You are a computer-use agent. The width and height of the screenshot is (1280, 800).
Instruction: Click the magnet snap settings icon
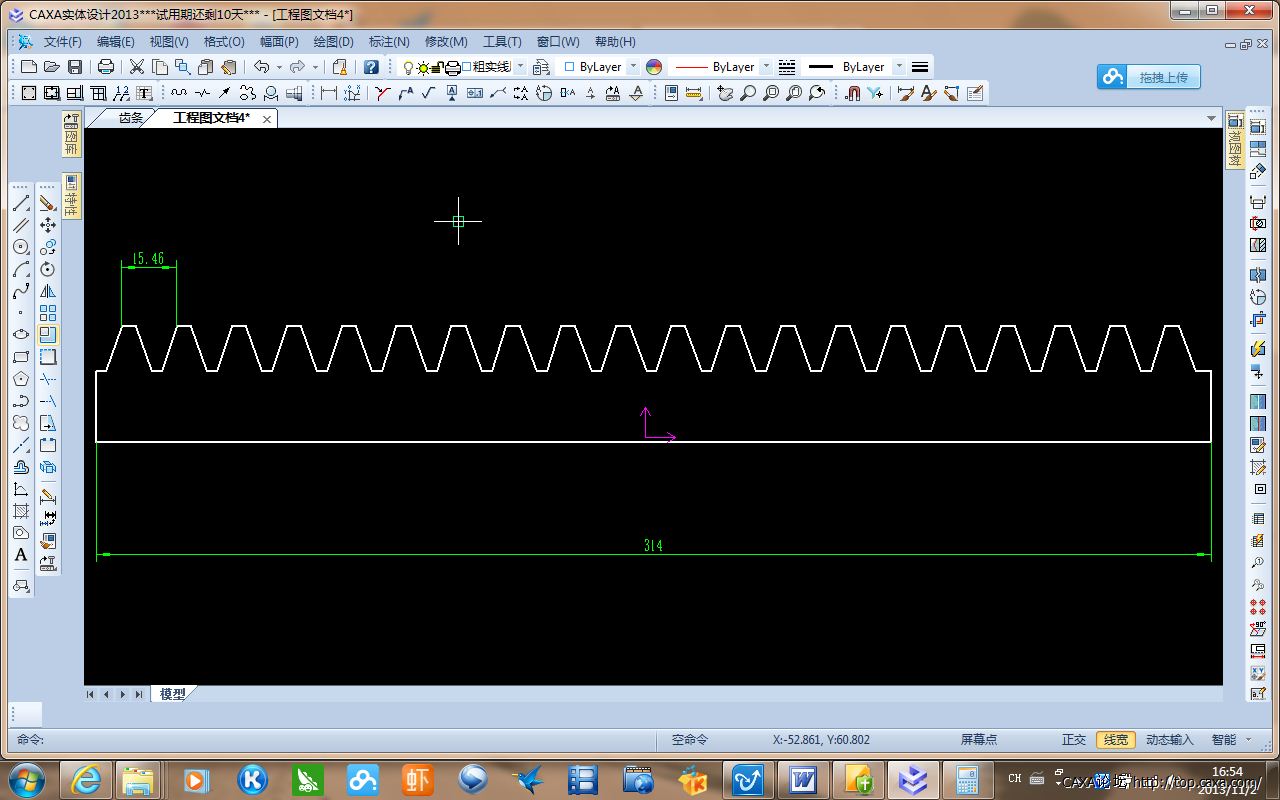pyautogui.click(x=853, y=93)
